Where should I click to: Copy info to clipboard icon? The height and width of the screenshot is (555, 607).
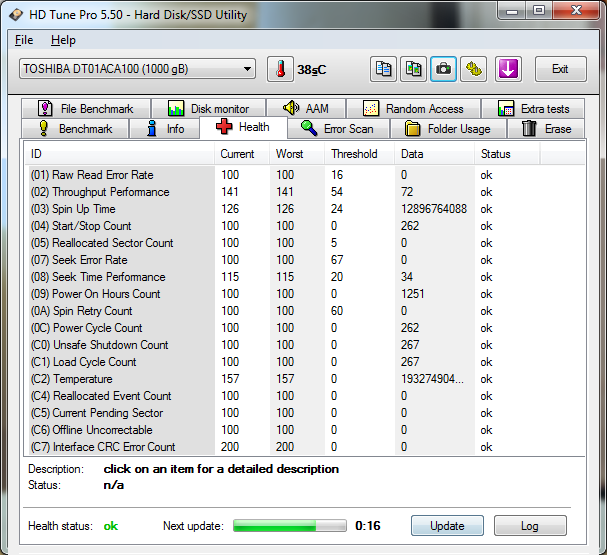tap(383, 69)
